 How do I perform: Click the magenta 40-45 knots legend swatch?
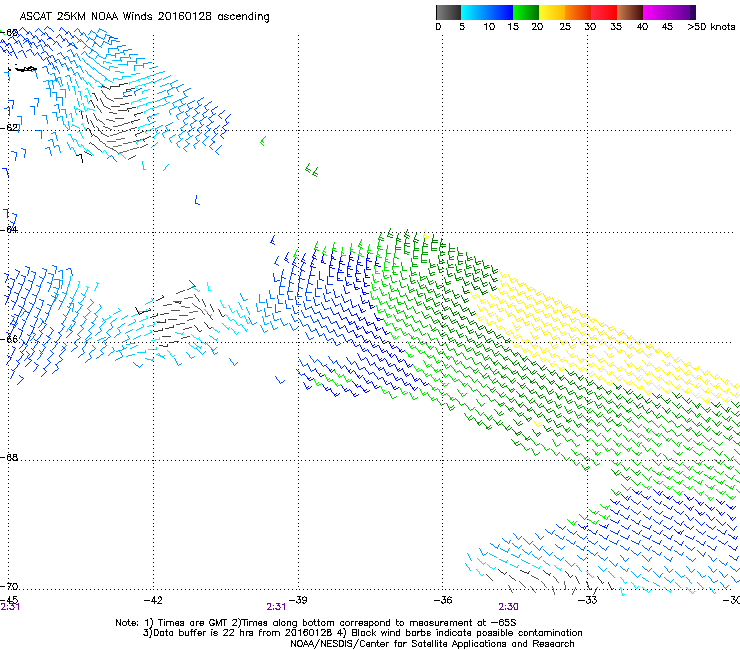[x=656, y=12]
